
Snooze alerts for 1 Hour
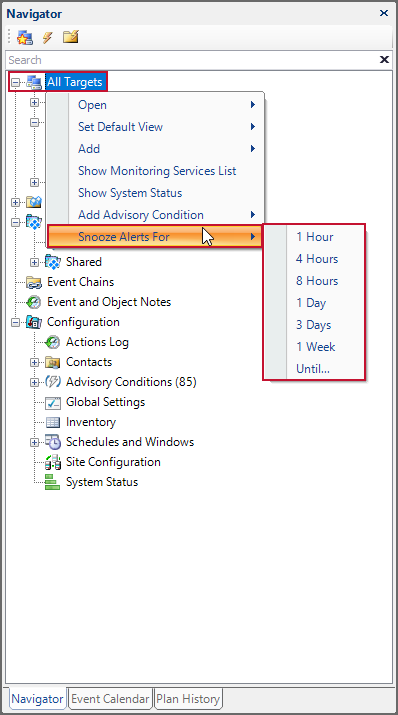pyautogui.click(x=315, y=237)
